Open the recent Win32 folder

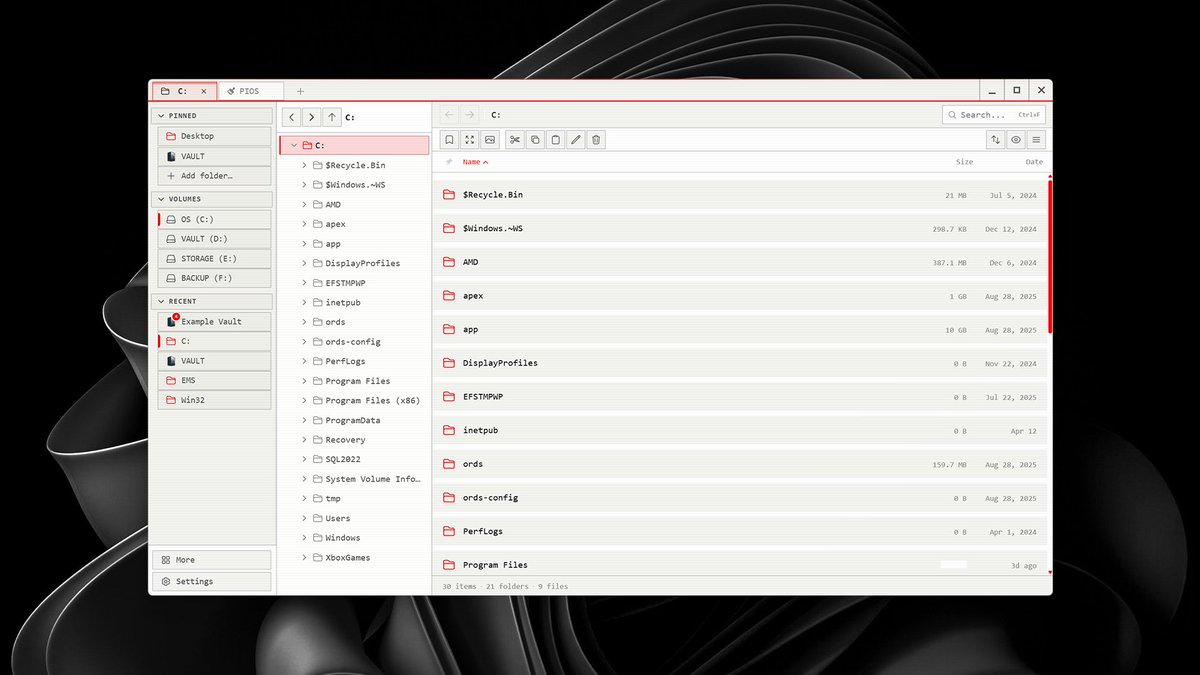coord(214,400)
